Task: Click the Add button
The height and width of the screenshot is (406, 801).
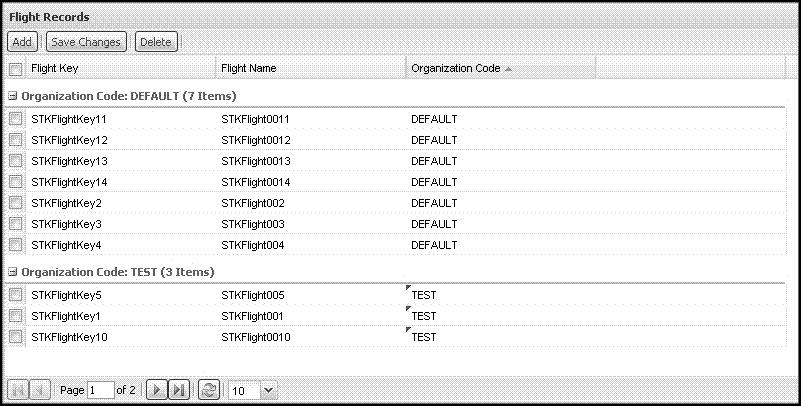Action: (22, 42)
